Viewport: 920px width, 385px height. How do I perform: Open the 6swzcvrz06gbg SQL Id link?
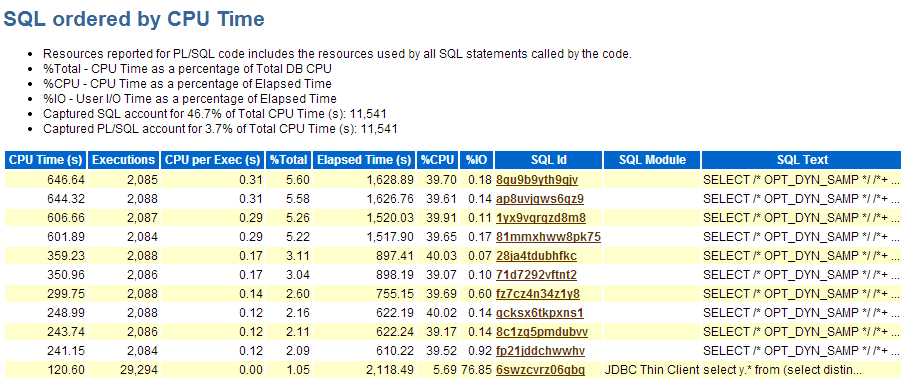click(x=540, y=370)
